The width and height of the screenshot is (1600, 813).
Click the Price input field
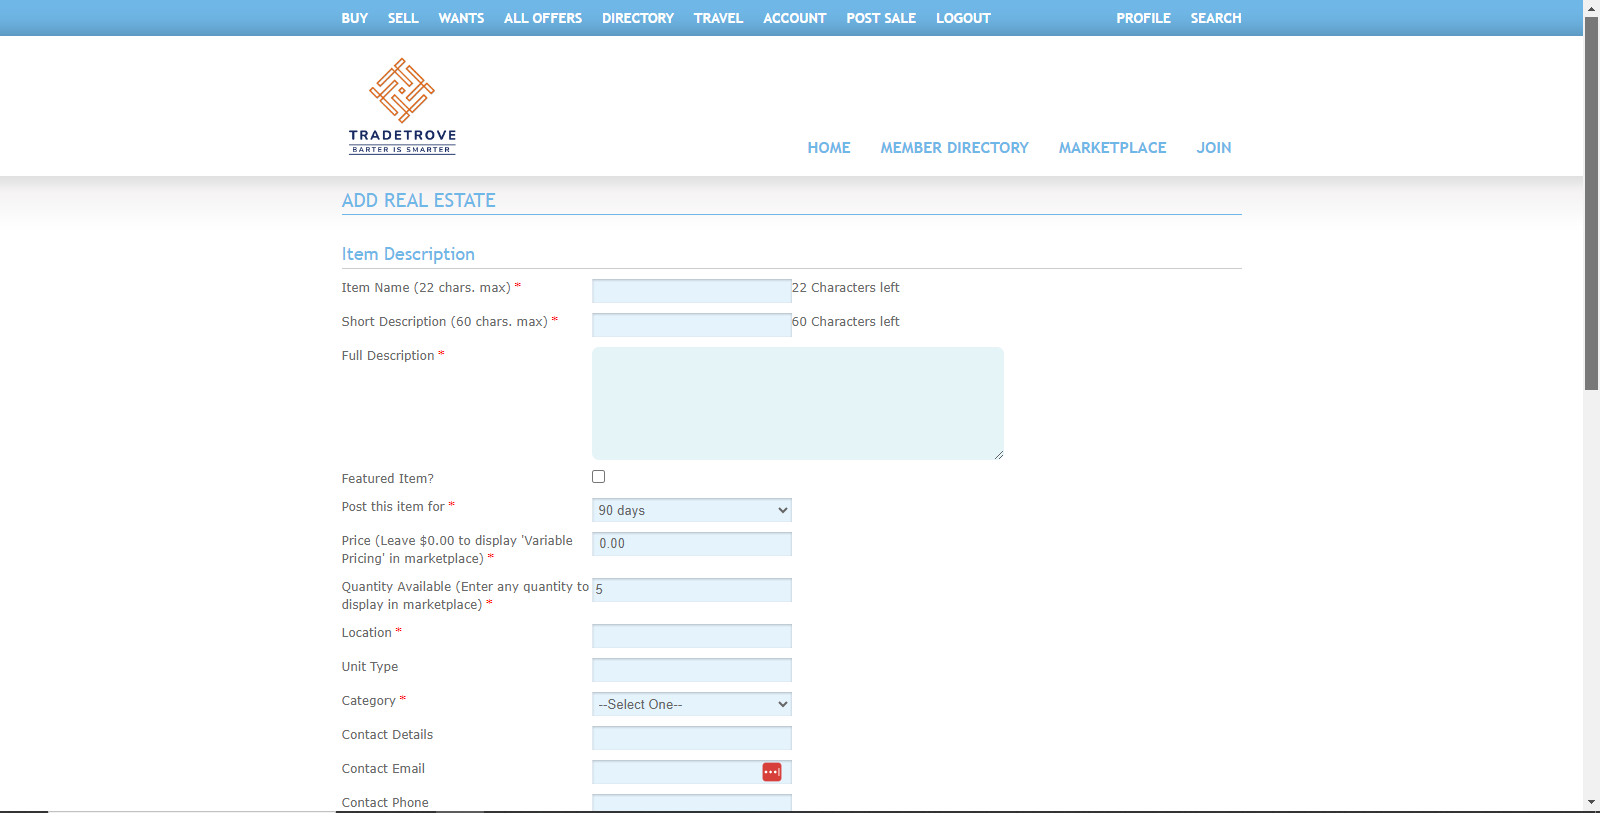click(x=691, y=544)
